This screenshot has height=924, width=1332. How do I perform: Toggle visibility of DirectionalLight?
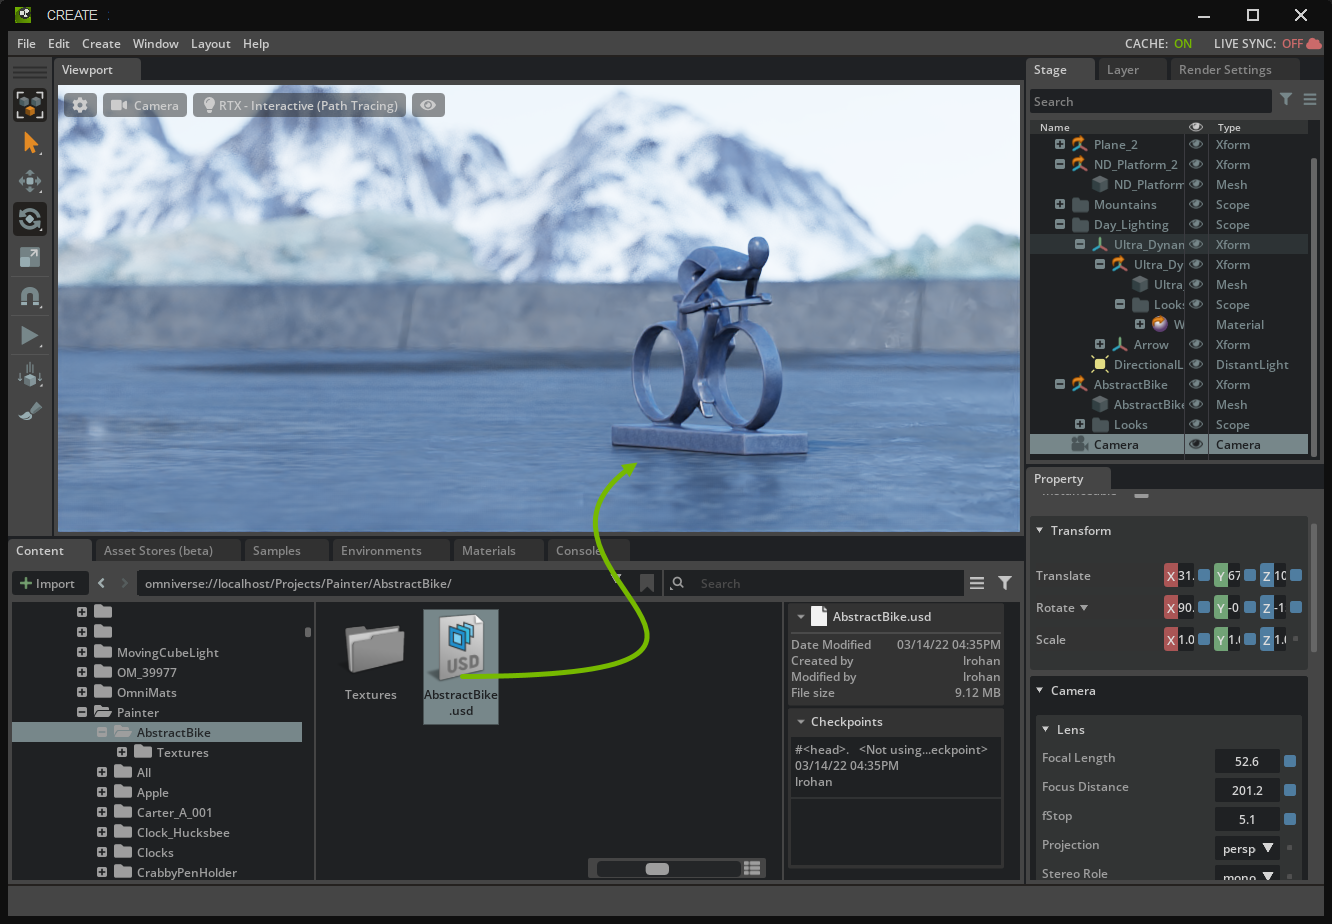(1195, 364)
